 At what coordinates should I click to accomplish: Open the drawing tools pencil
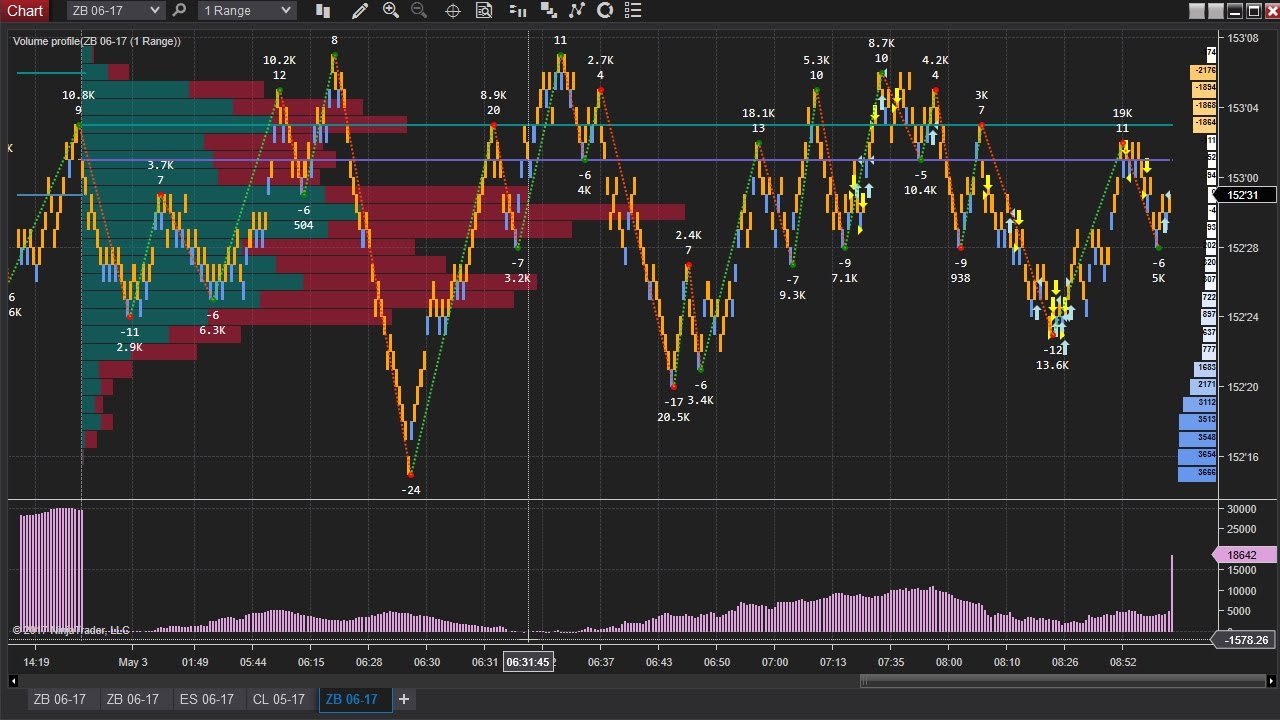361,10
